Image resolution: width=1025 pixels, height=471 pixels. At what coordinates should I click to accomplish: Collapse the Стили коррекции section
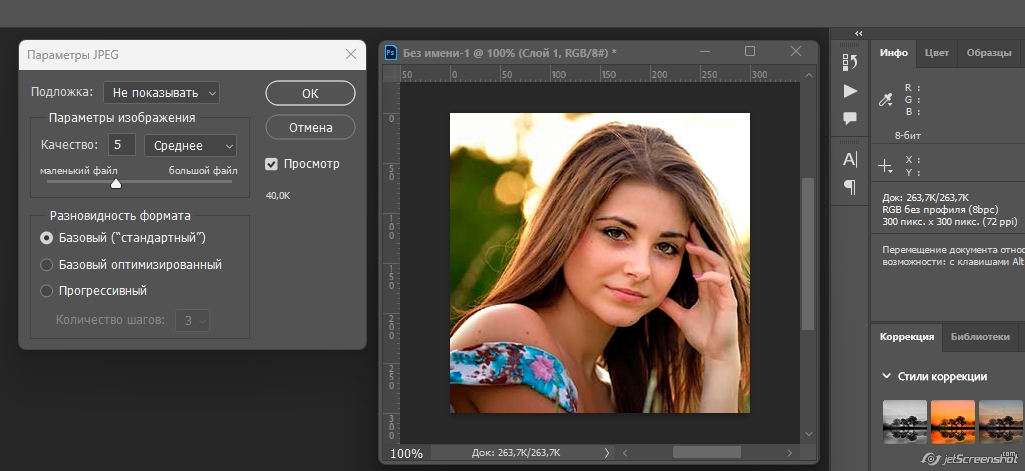(886, 377)
